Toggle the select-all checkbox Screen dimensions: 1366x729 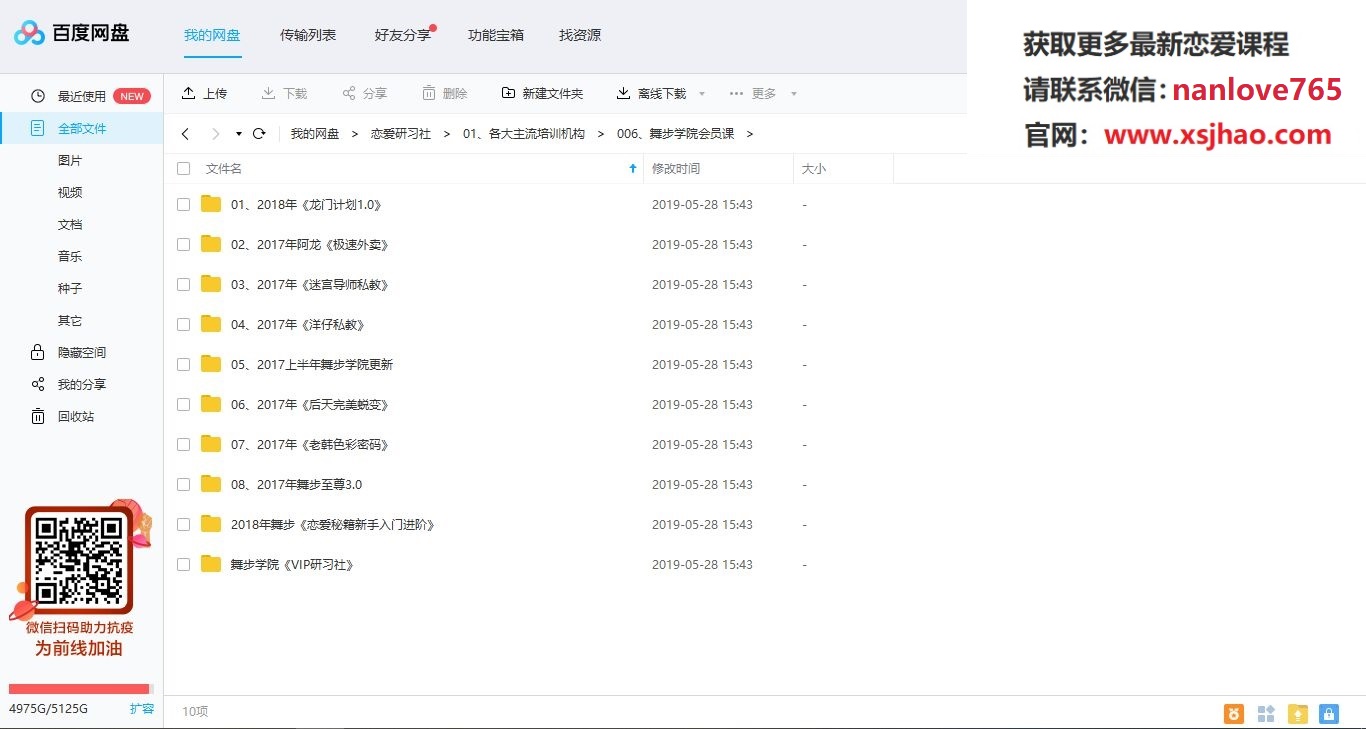(183, 169)
